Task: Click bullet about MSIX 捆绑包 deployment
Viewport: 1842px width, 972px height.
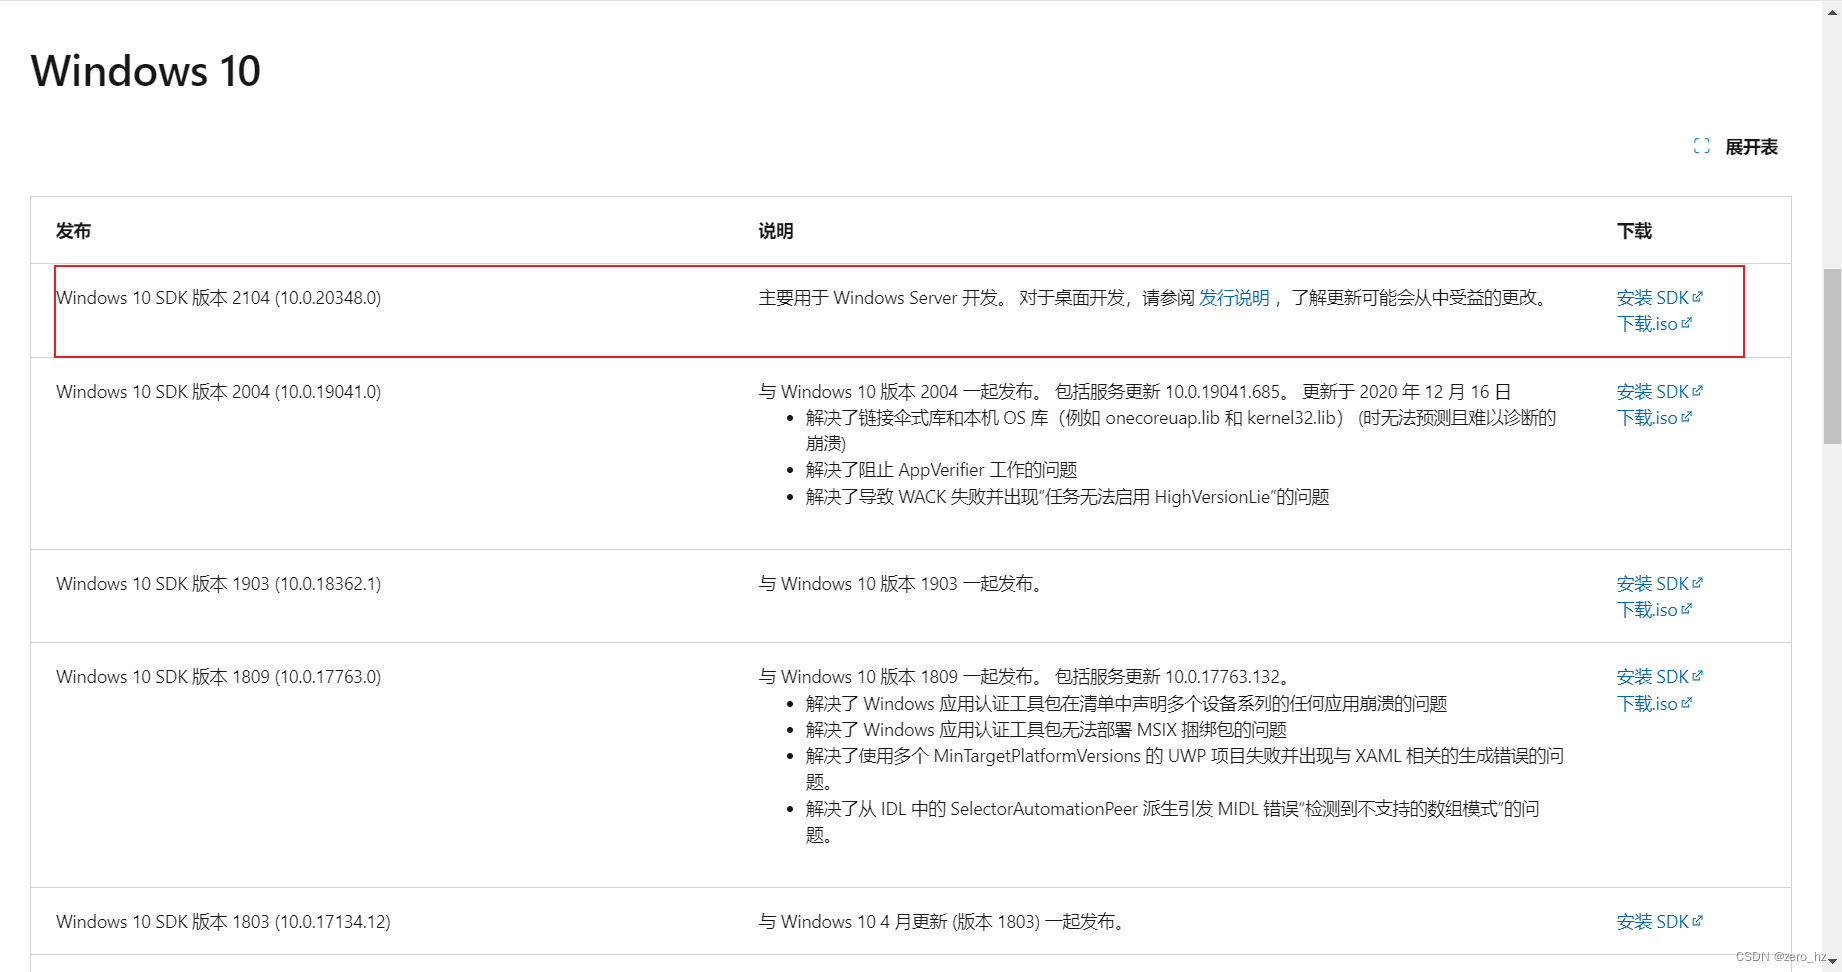Action: 1046,730
